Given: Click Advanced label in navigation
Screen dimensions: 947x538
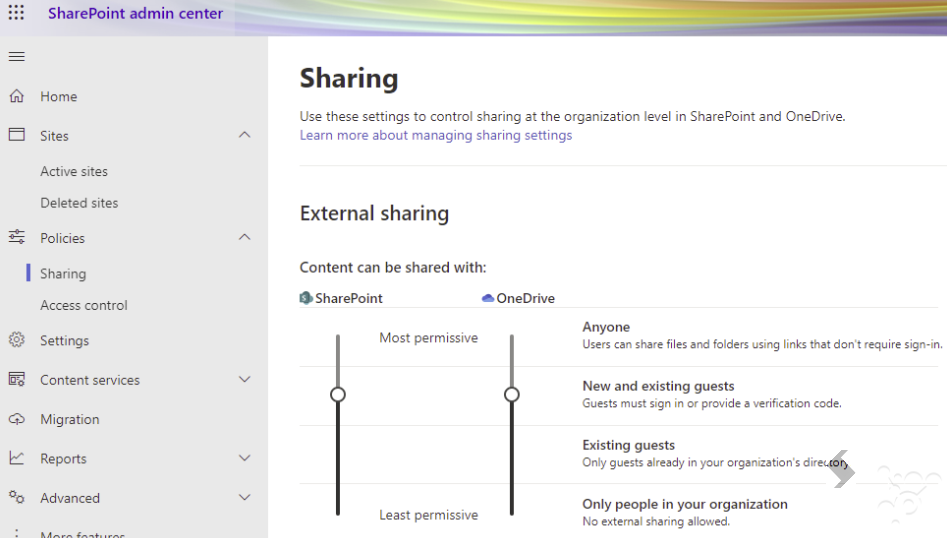Looking at the screenshot, I should (70, 498).
